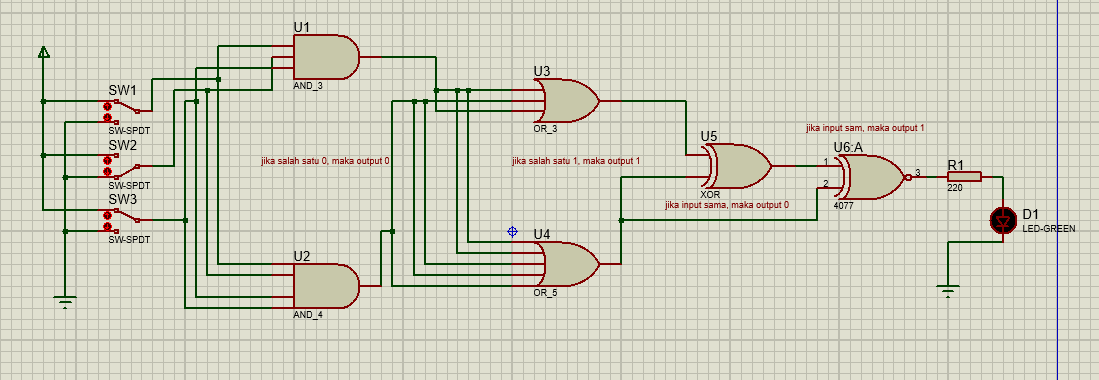Click the "SW2" reference label
1099x380 pixels.
coord(123,145)
